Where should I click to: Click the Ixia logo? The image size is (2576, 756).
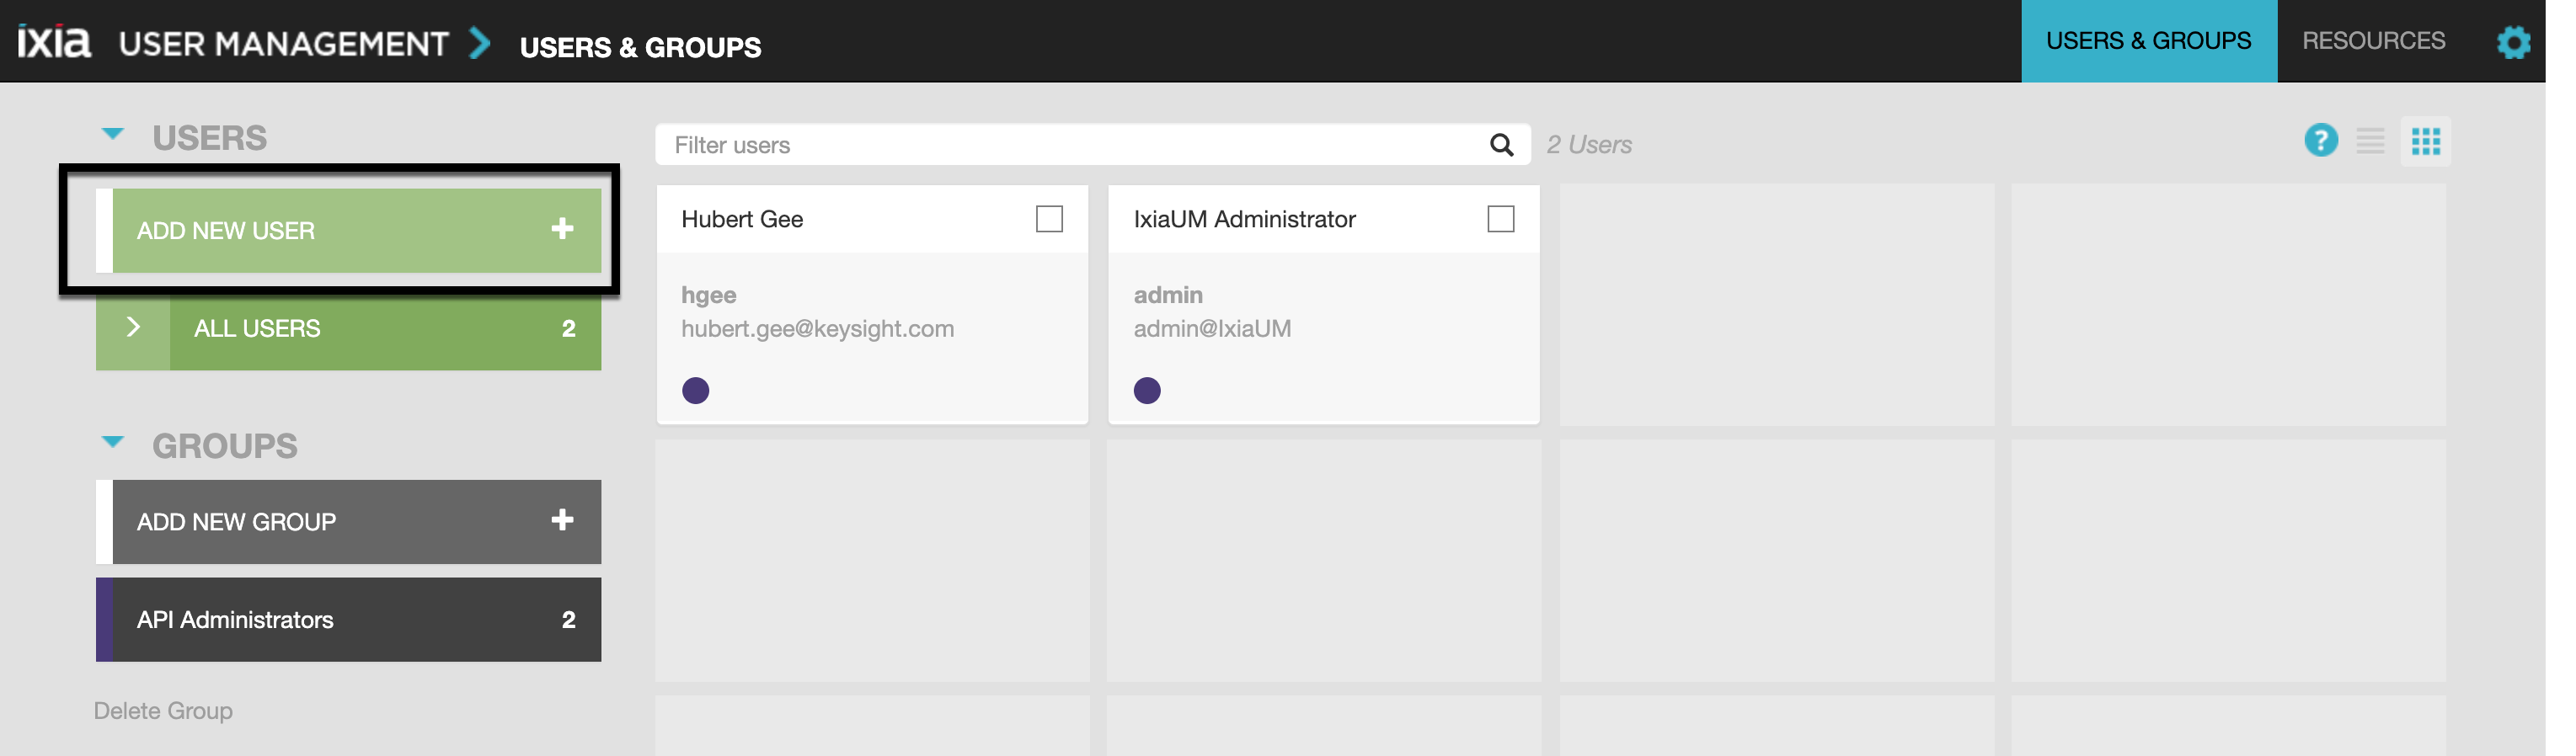coord(54,42)
